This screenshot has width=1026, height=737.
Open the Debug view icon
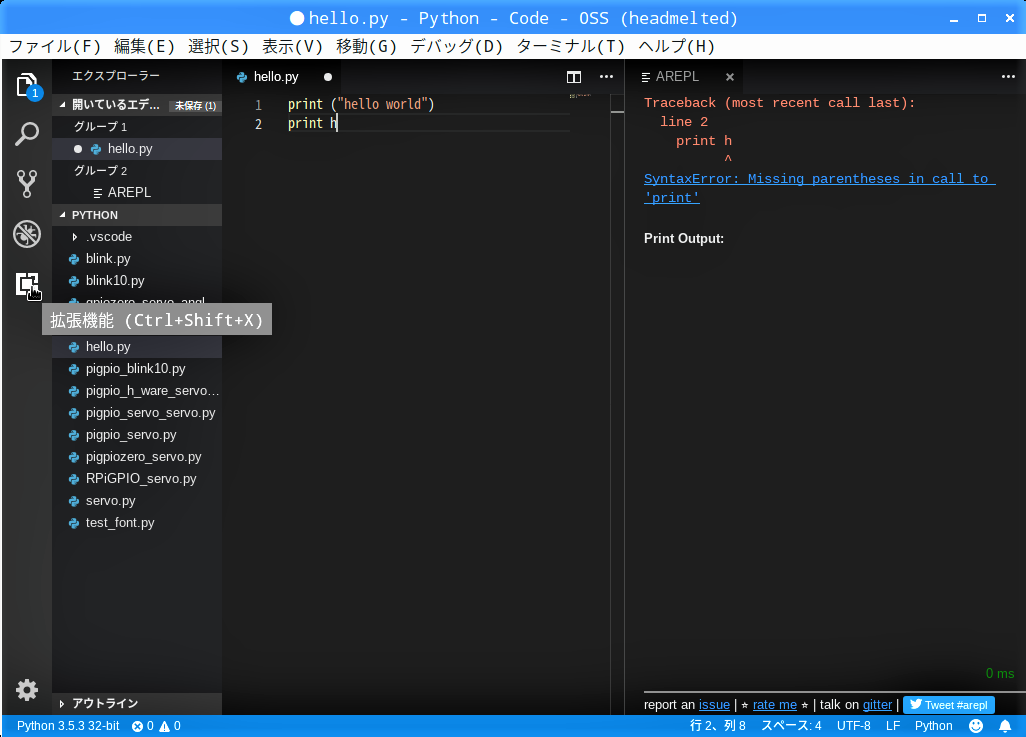[27, 234]
